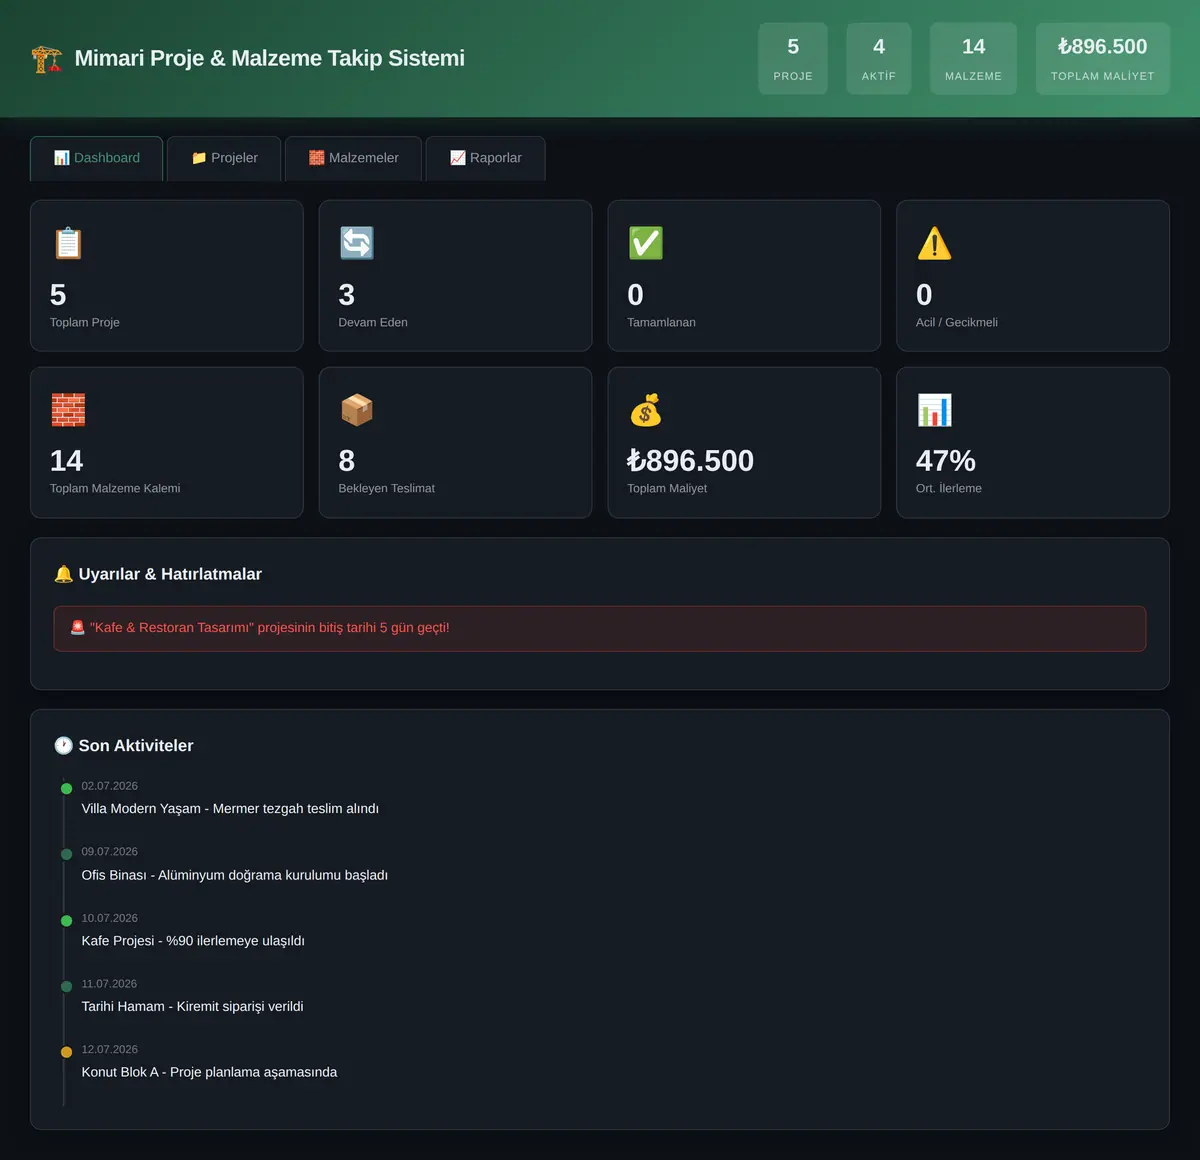Click the header MALZEME count badge
The width and height of the screenshot is (1200, 1160).
coord(973,59)
